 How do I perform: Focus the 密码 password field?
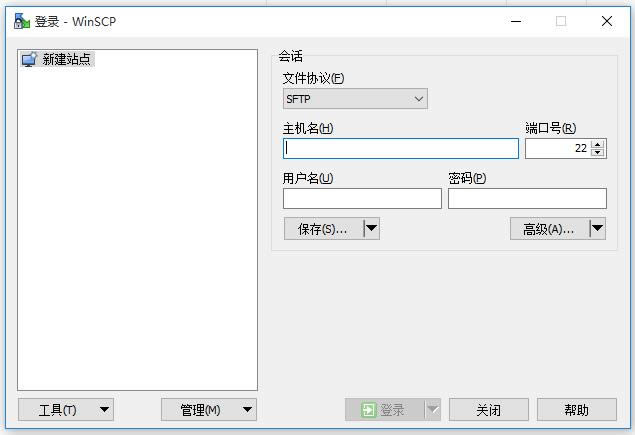[x=527, y=198]
